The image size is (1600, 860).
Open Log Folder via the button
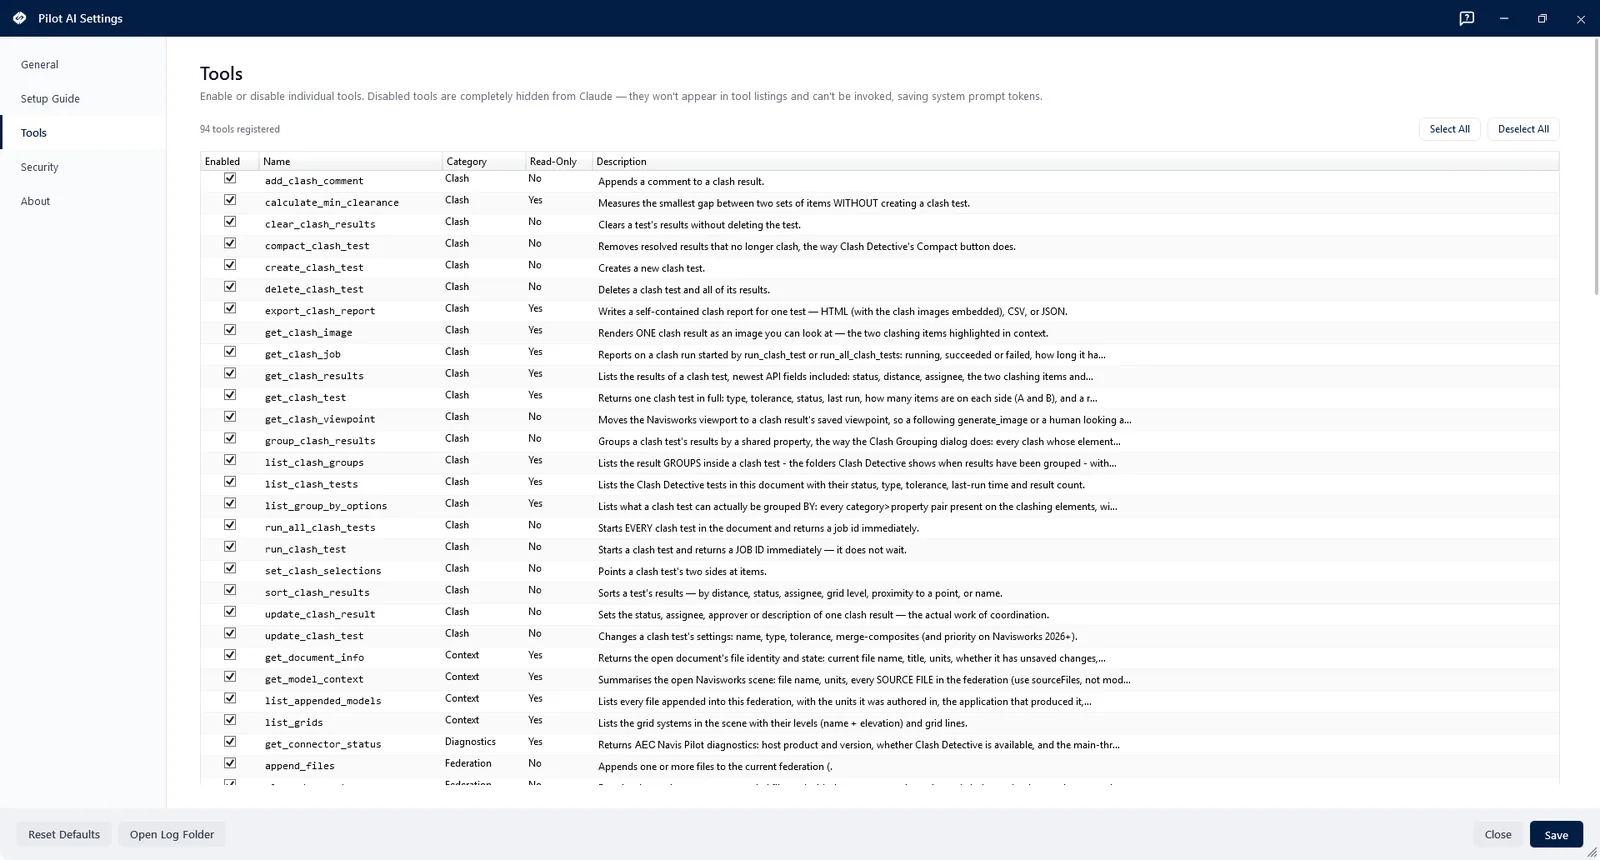tap(172, 834)
